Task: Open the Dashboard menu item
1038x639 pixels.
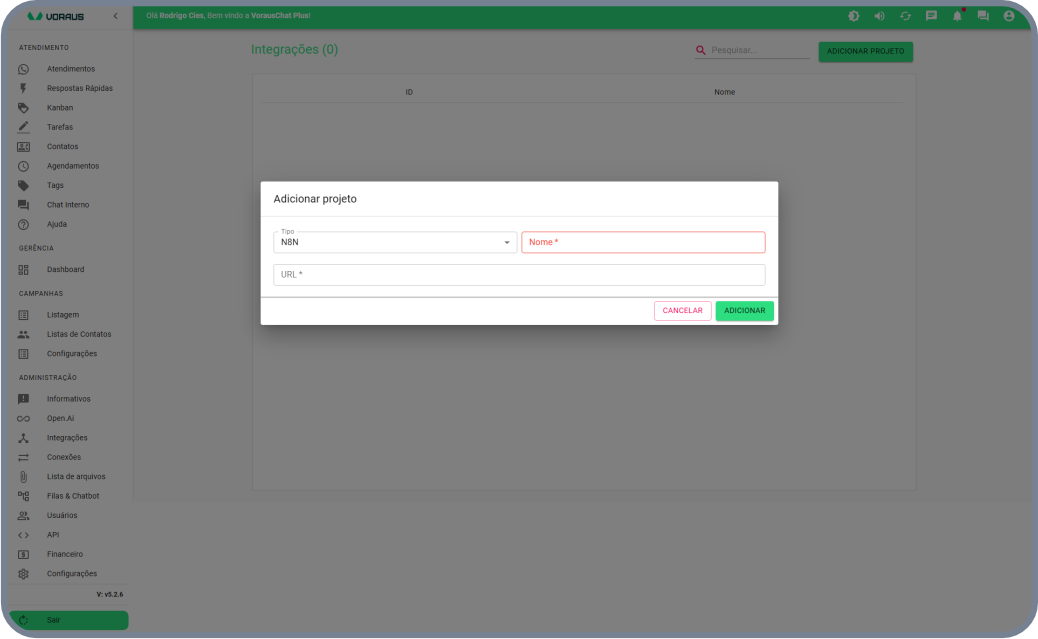Action: coord(65,270)
